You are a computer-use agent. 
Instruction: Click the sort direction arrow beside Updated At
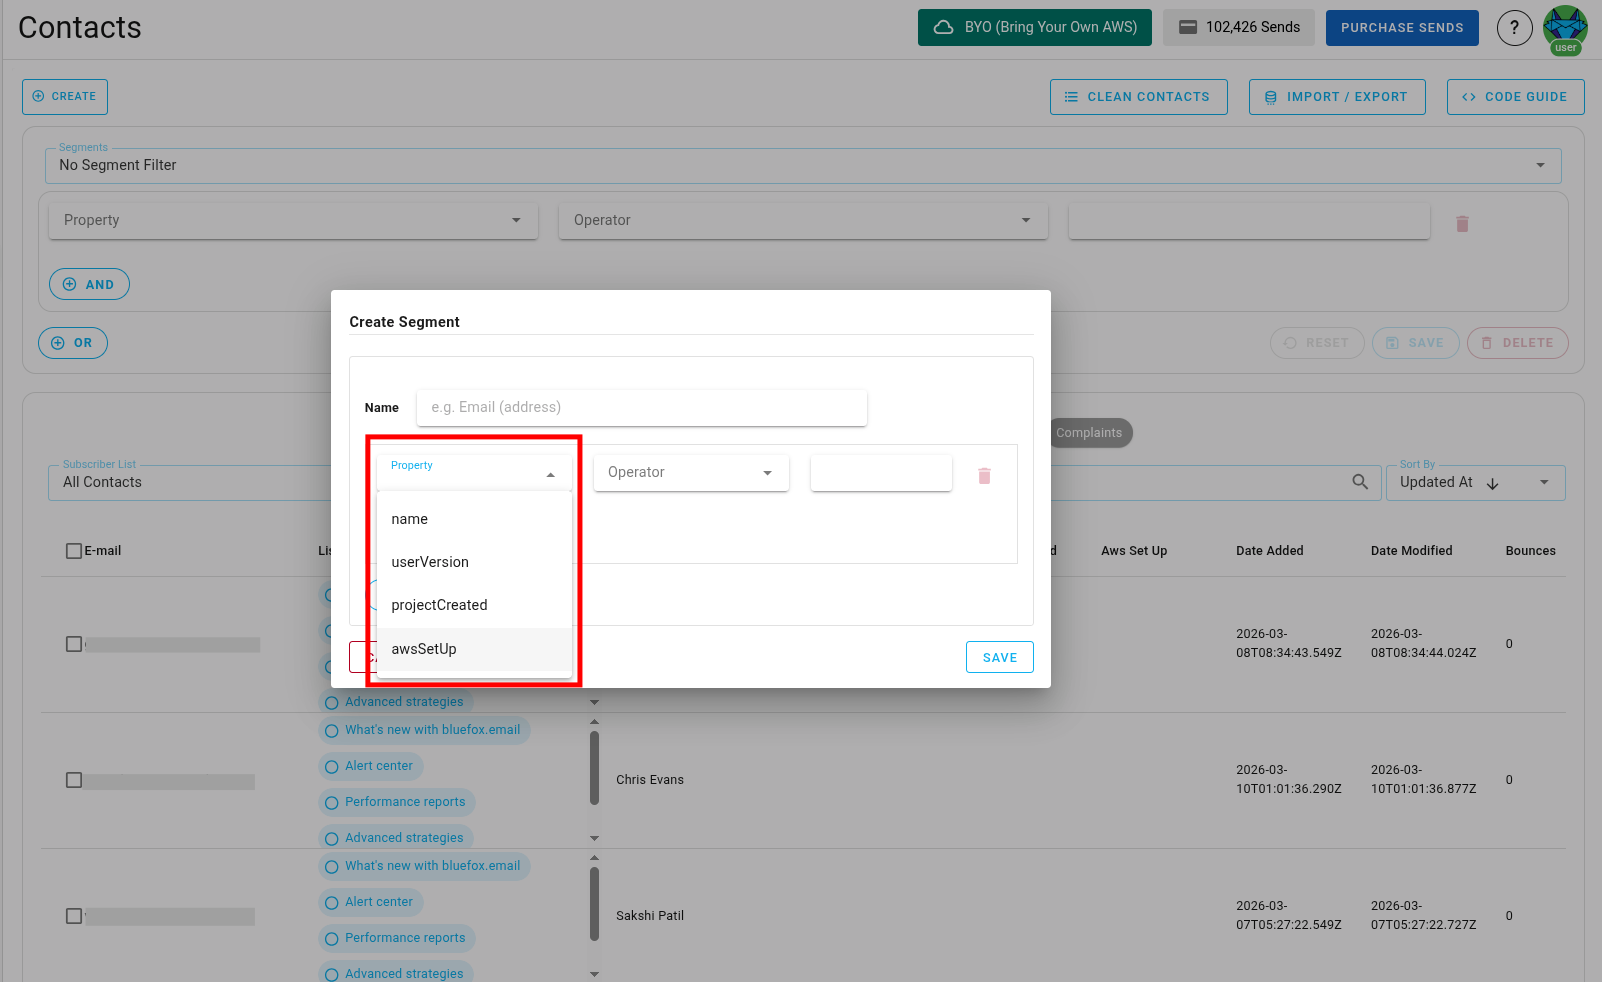pos(1492,482)
